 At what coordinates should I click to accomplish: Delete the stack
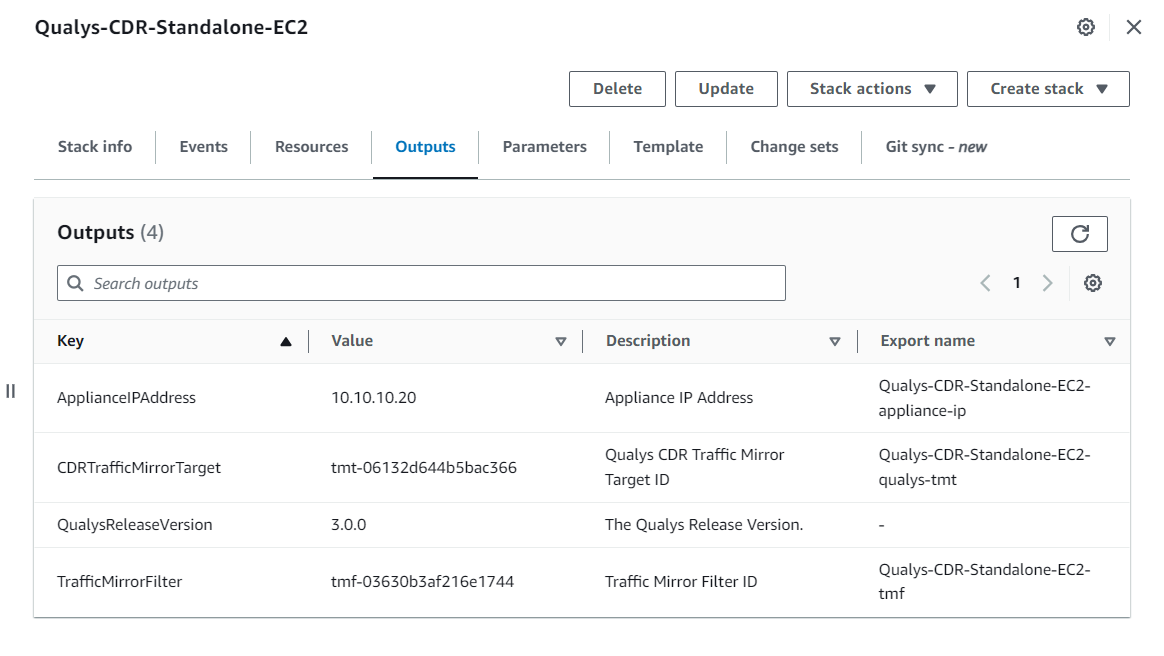pos(617,89)
